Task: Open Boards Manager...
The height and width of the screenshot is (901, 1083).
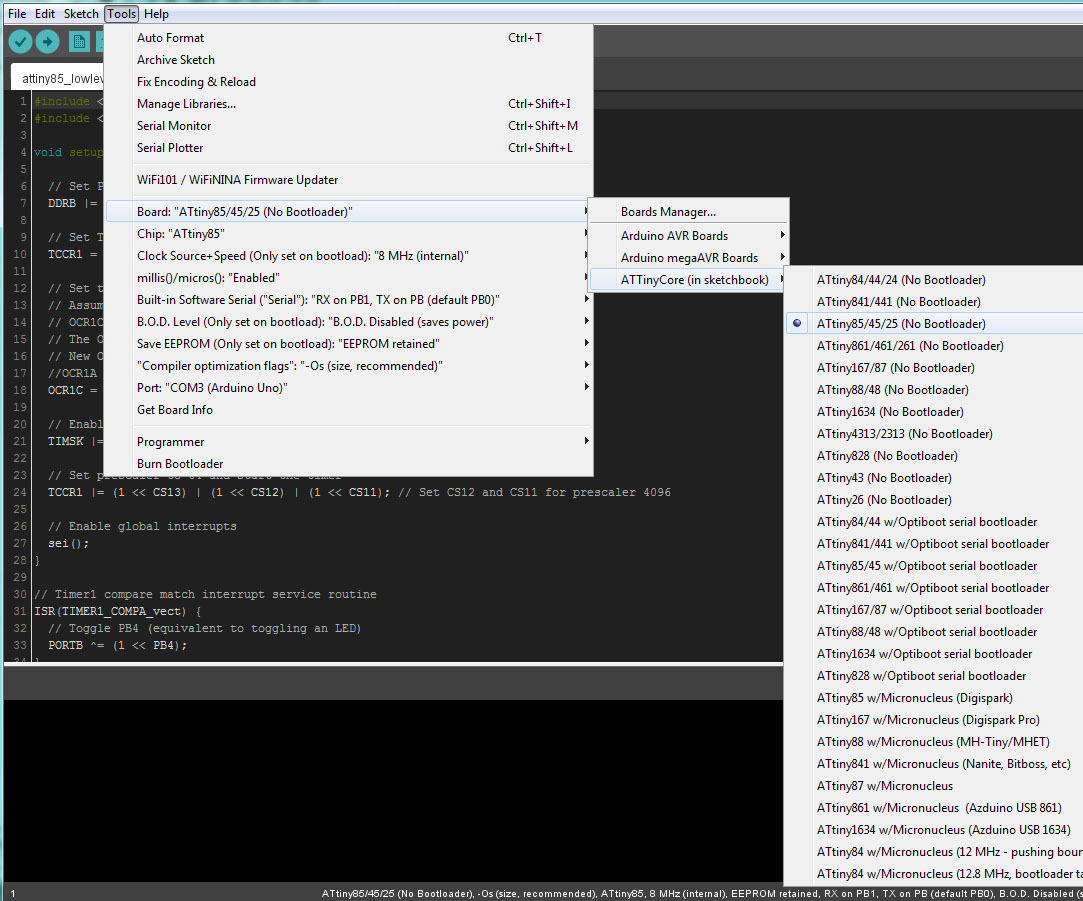Action: [689, 212]
